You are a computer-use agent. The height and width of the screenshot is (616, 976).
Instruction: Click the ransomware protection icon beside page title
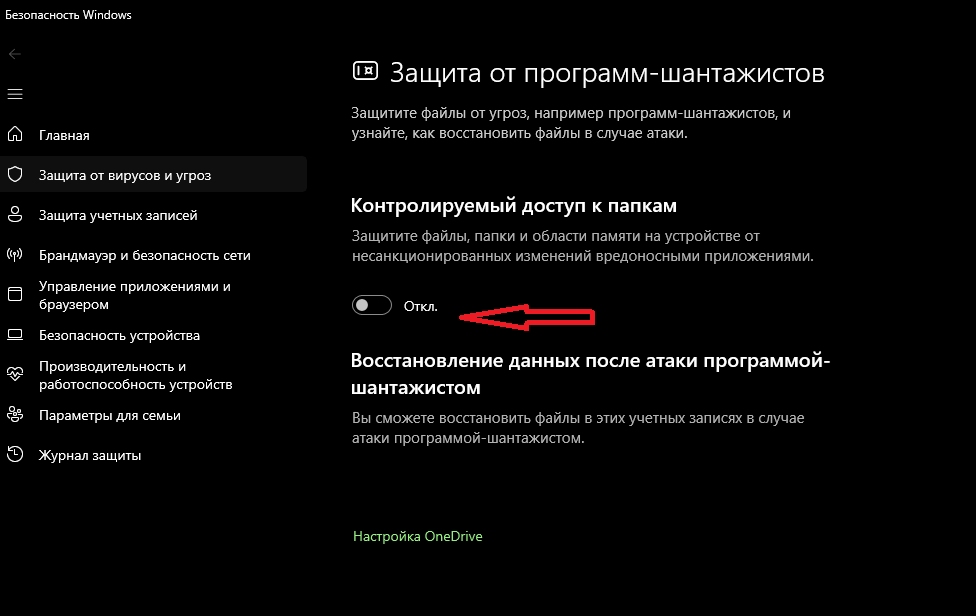365,71
